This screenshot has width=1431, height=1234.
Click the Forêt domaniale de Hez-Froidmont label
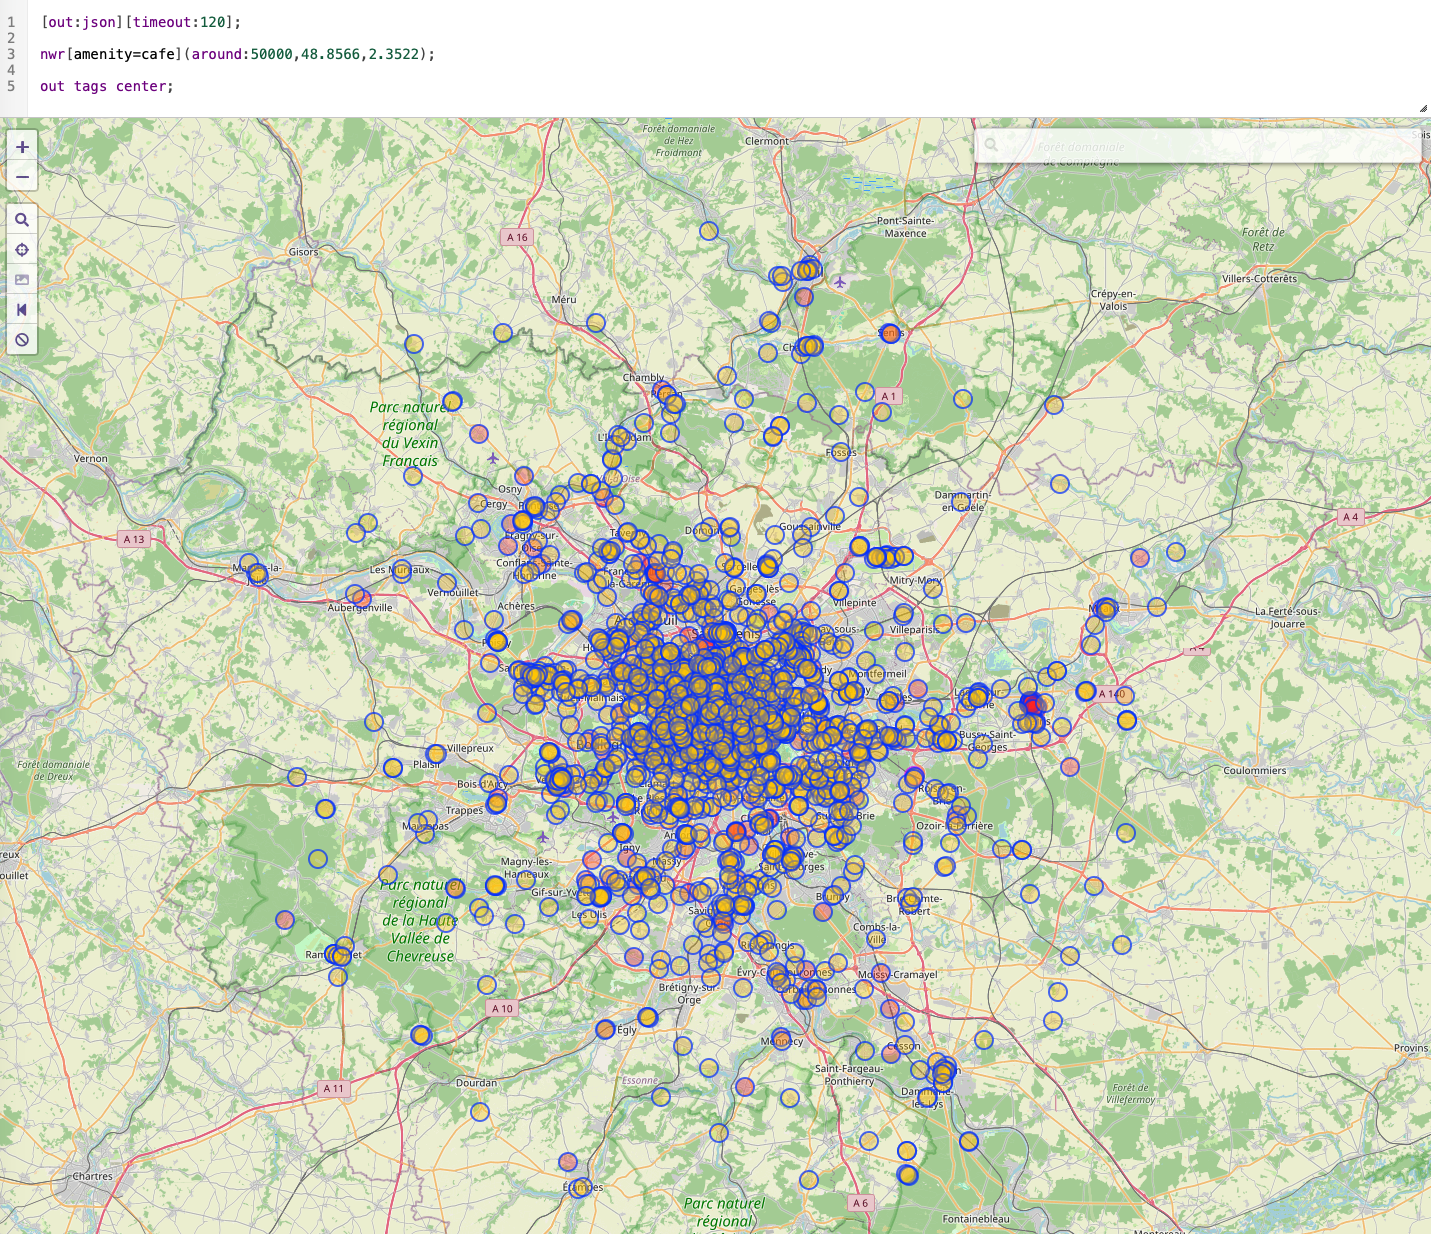(x=679, y=140)
